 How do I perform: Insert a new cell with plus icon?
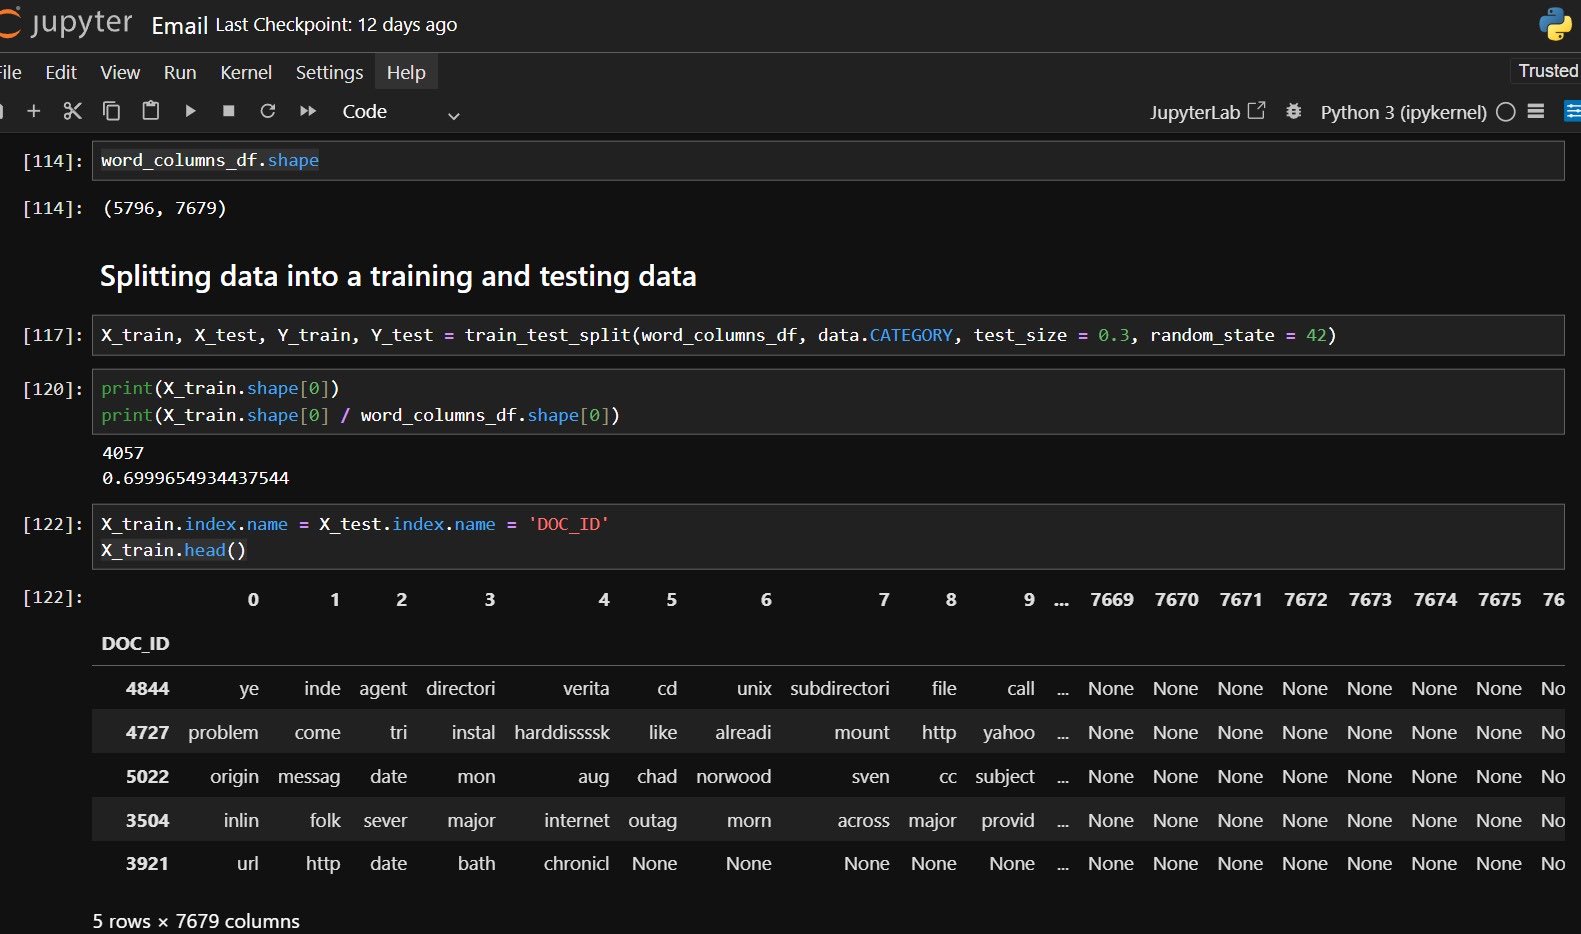pyautogui.click(x=34, y=111)
